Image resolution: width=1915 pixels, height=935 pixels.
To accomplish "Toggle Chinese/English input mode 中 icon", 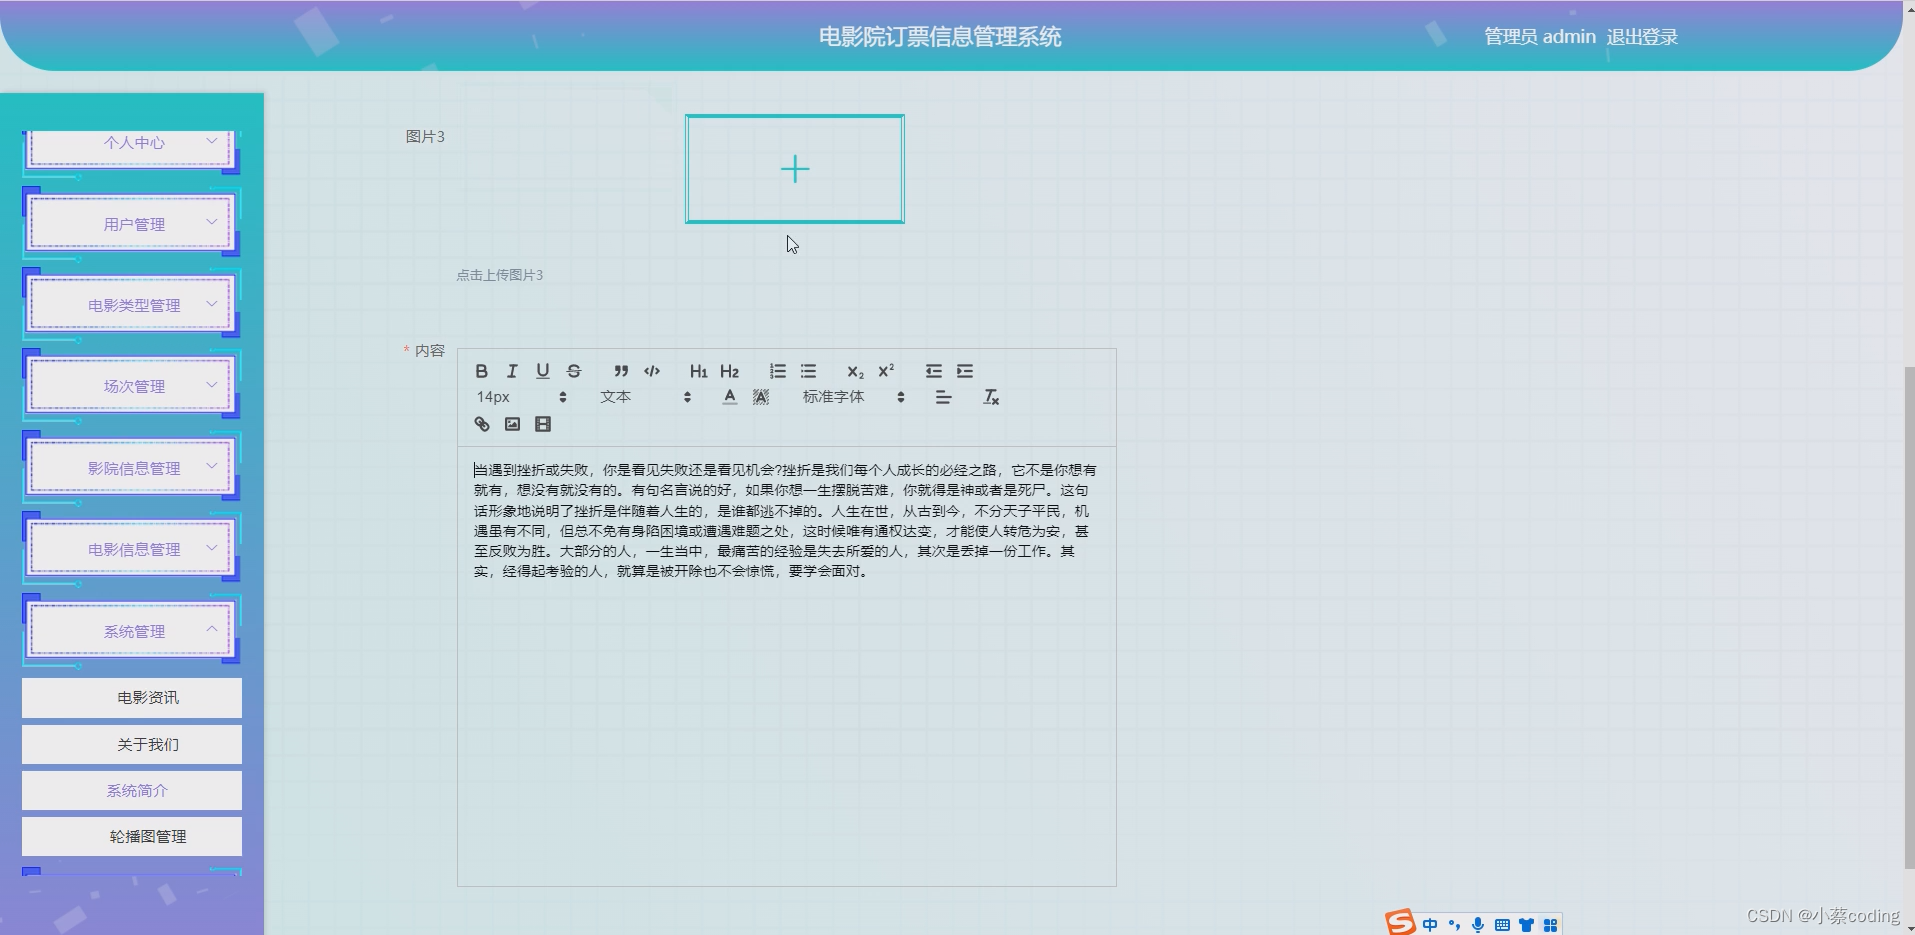I will (x=1430, y=925).
